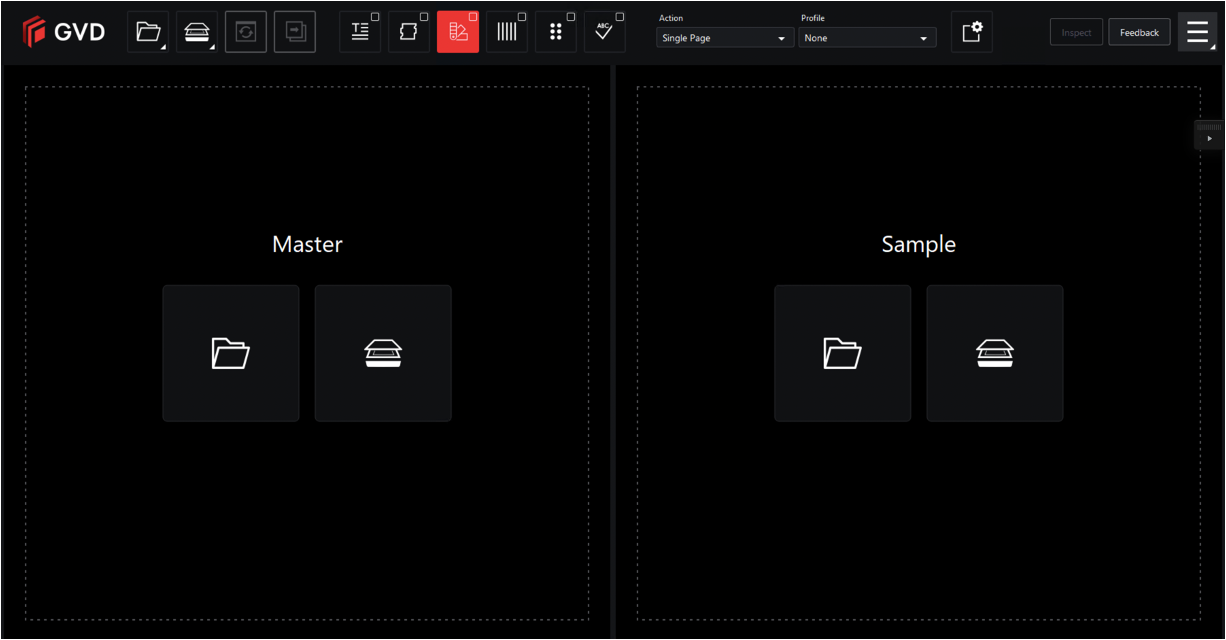1226x640 pixels.
Task: Open the Profile dropdown showing None
Action: pyautogui.click(x=867, y=38)
